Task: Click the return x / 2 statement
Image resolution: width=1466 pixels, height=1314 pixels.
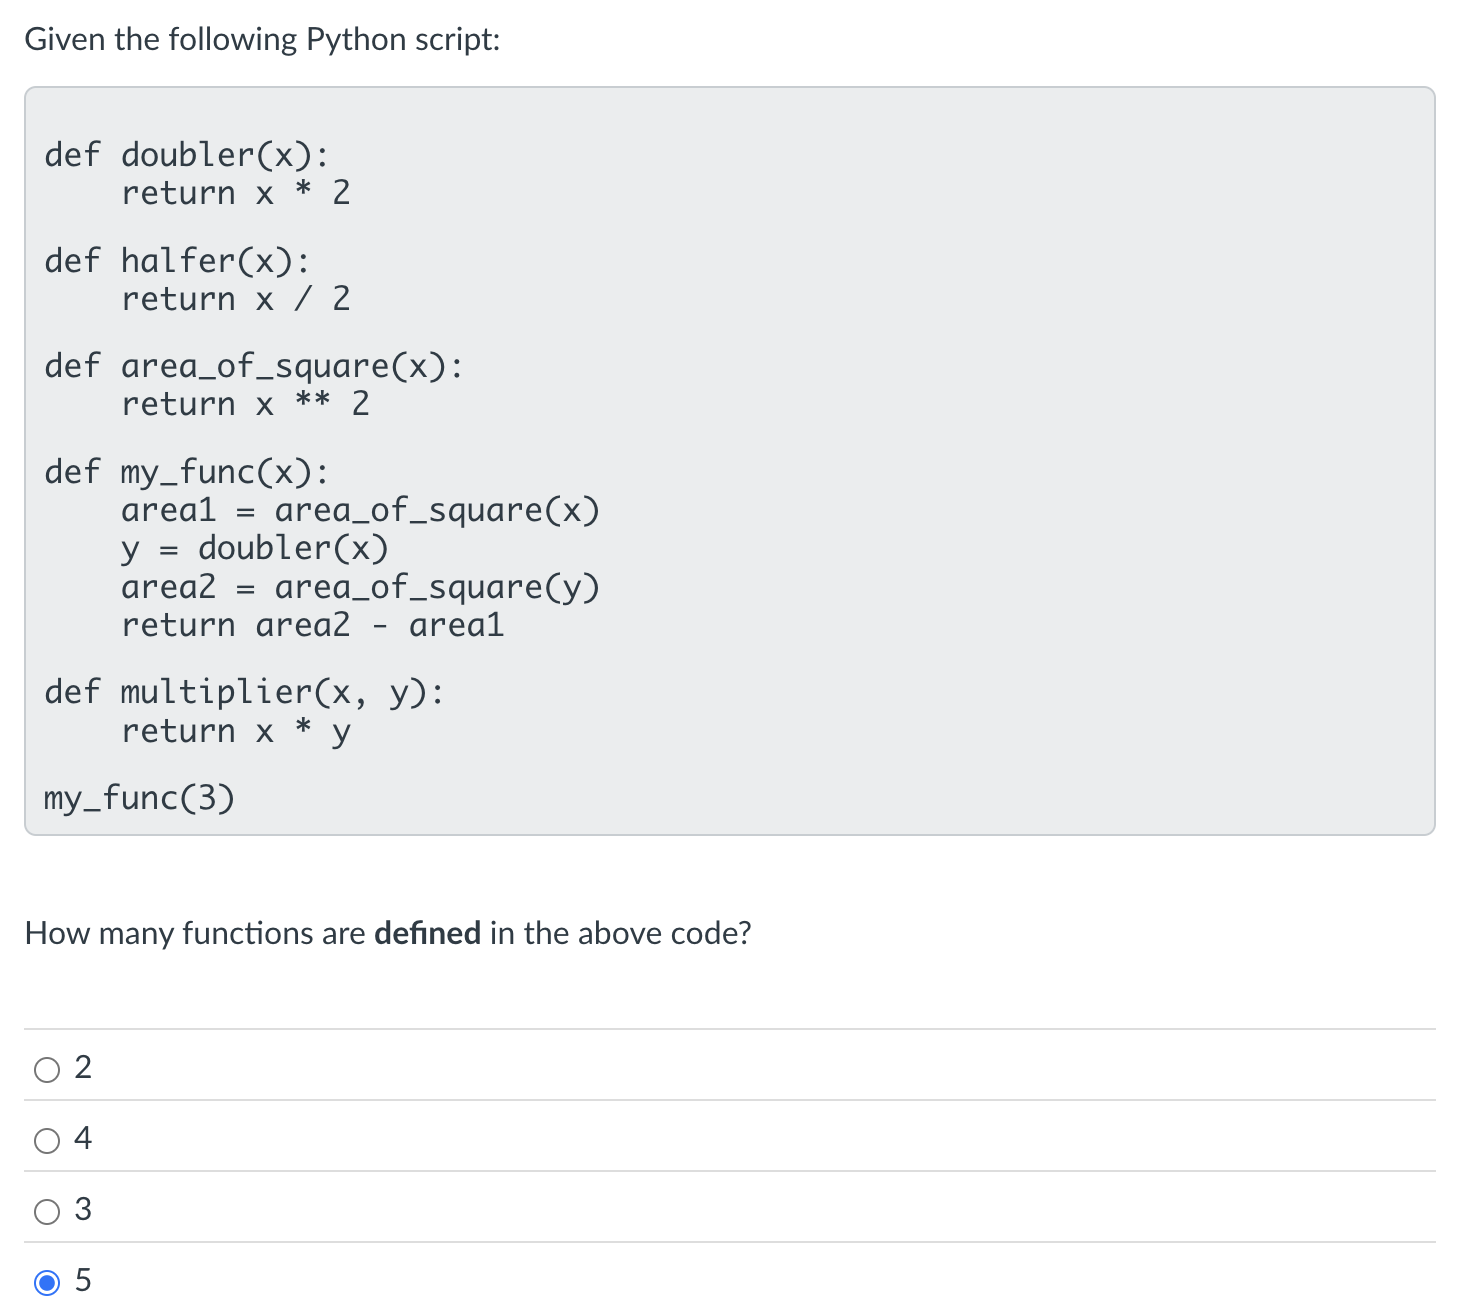Action: tap(236, 298)
